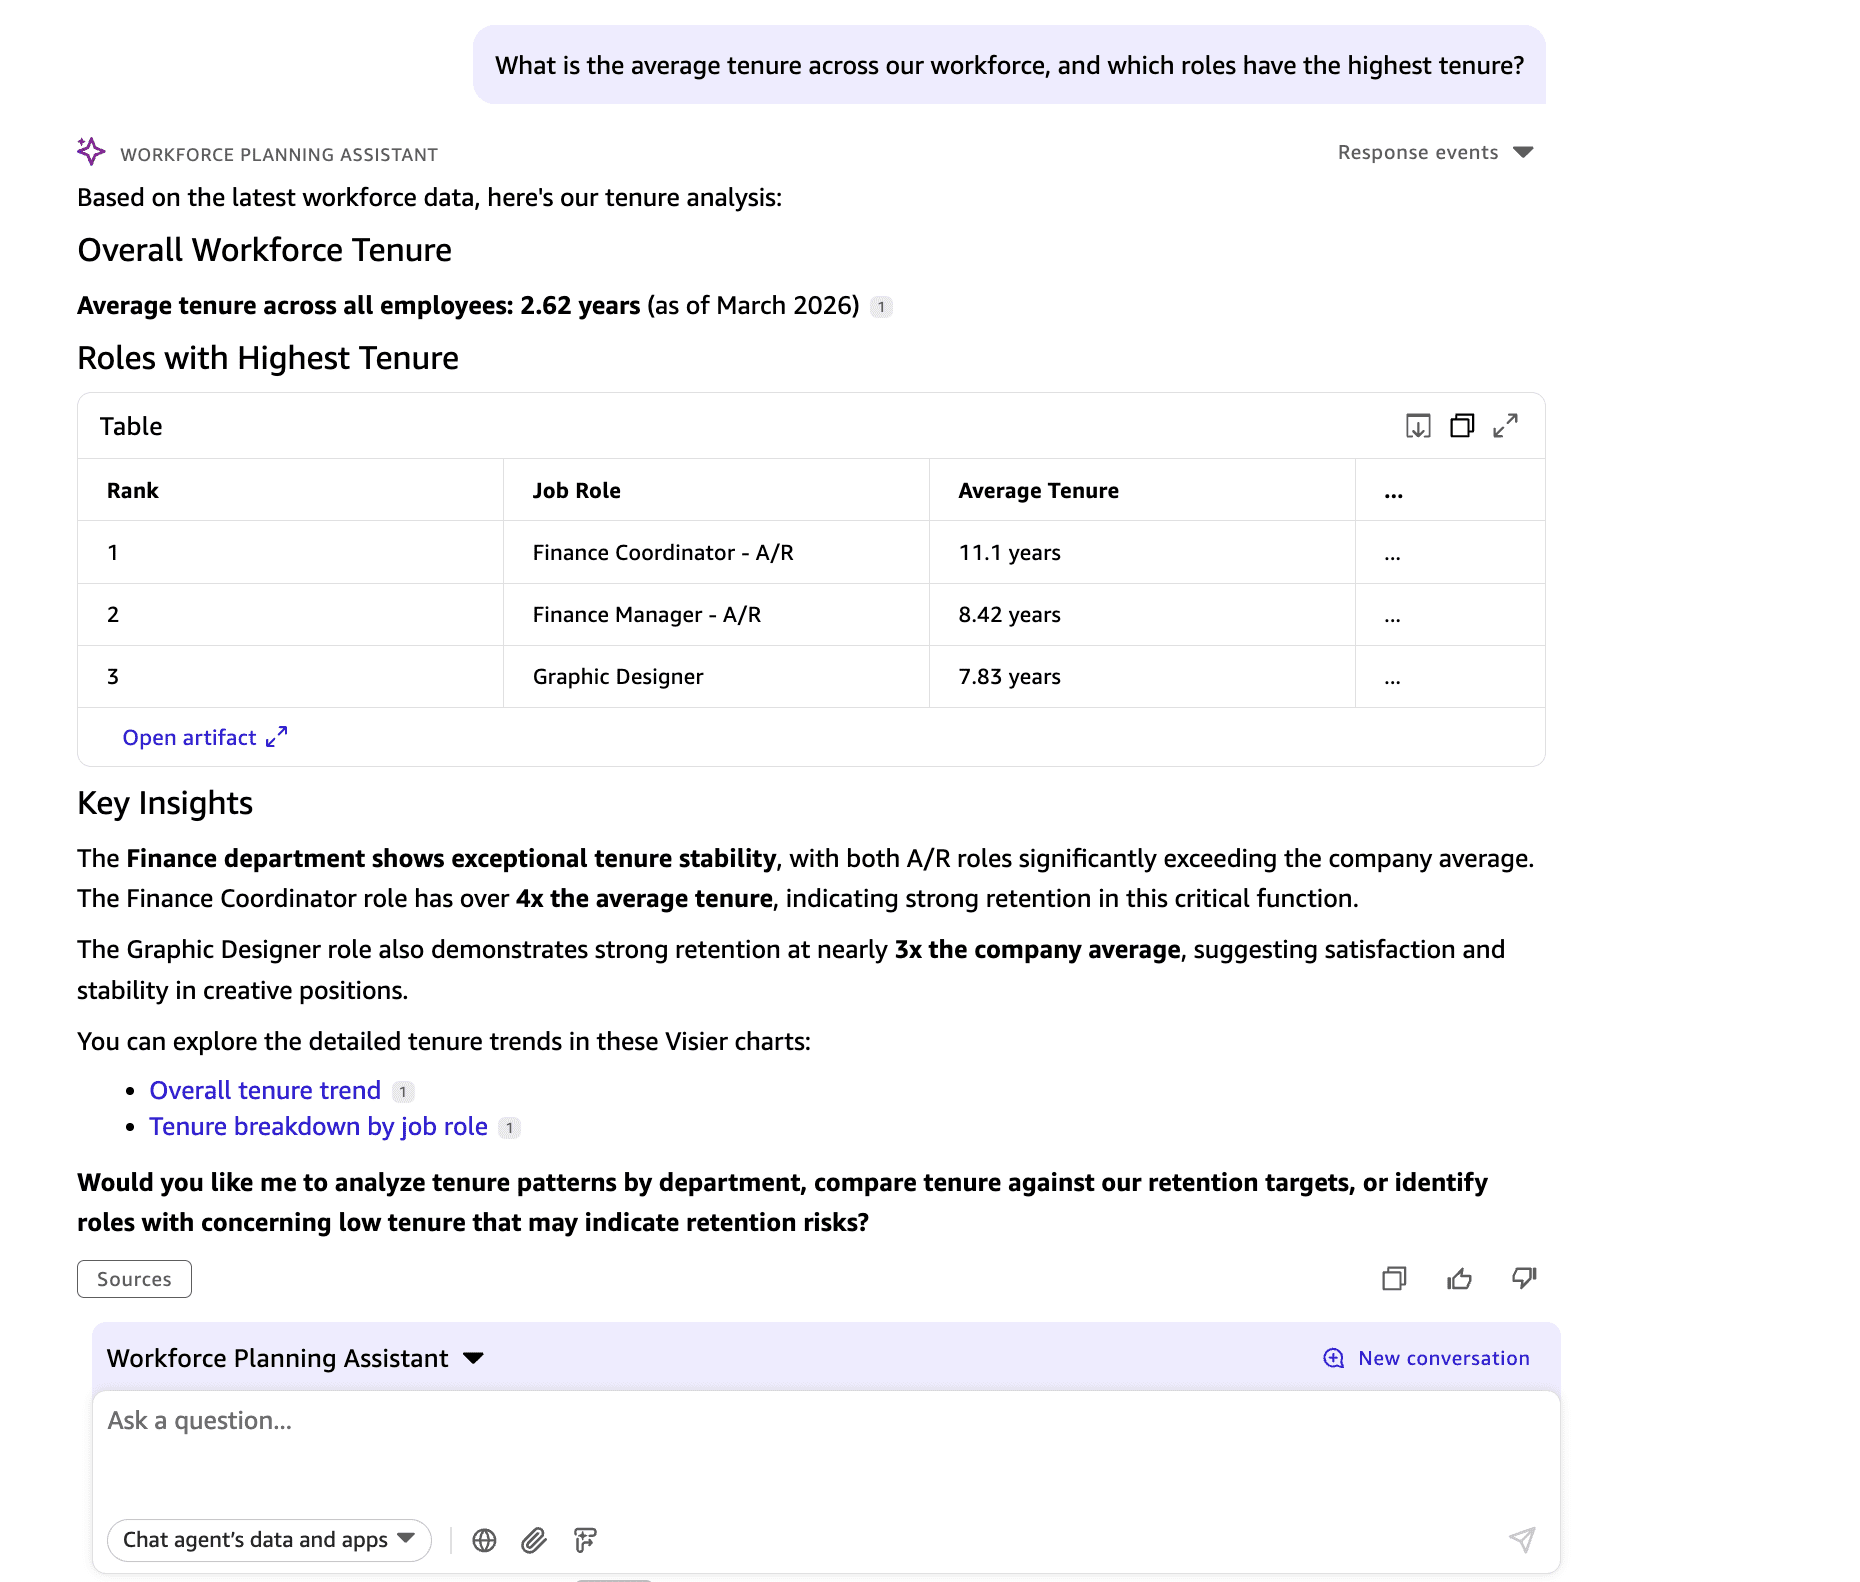Viewport: 1860px width, 1582px height.
Task: Copy the table to clipboard
Action: click(x=1461, y=426)
